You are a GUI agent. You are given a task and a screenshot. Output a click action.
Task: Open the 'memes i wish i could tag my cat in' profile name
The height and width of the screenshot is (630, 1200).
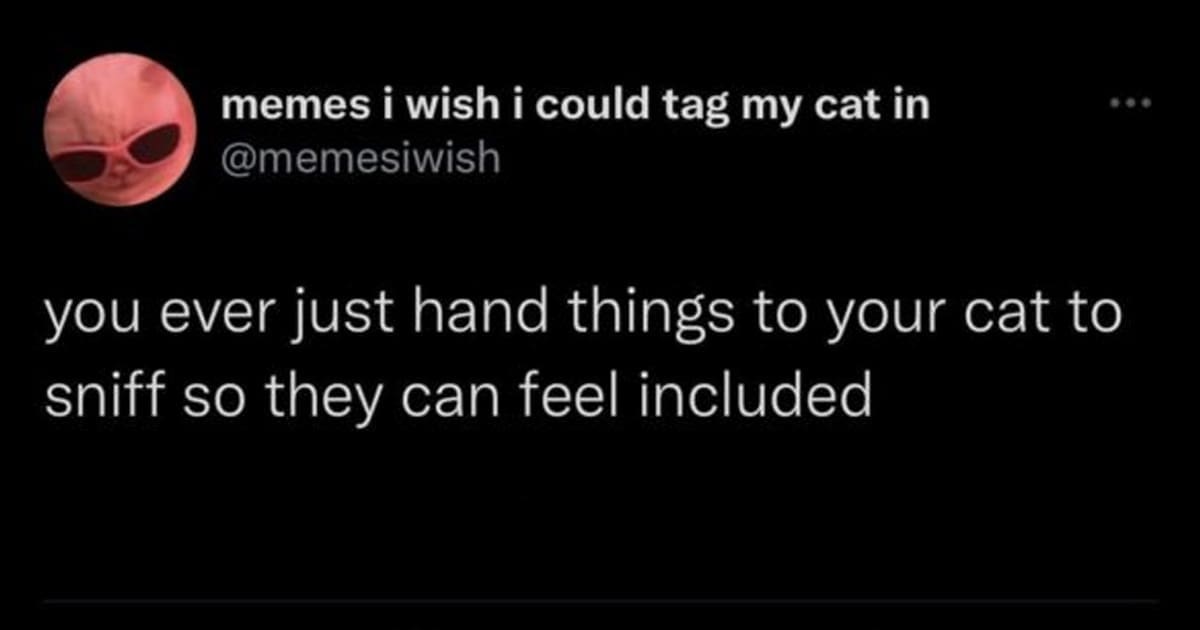click(x=575, y=107)
